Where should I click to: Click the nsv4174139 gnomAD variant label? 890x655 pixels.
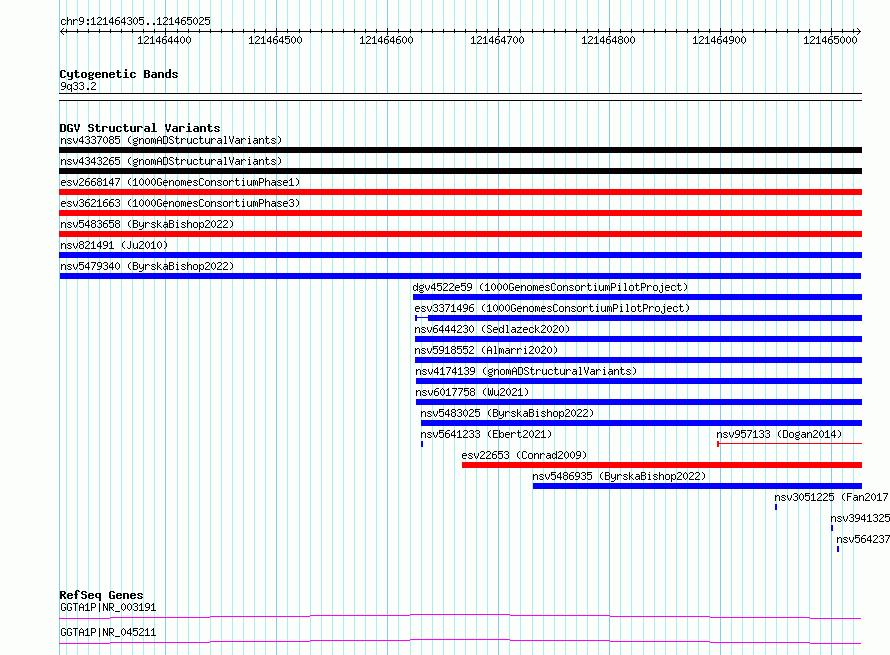(526, 371)
